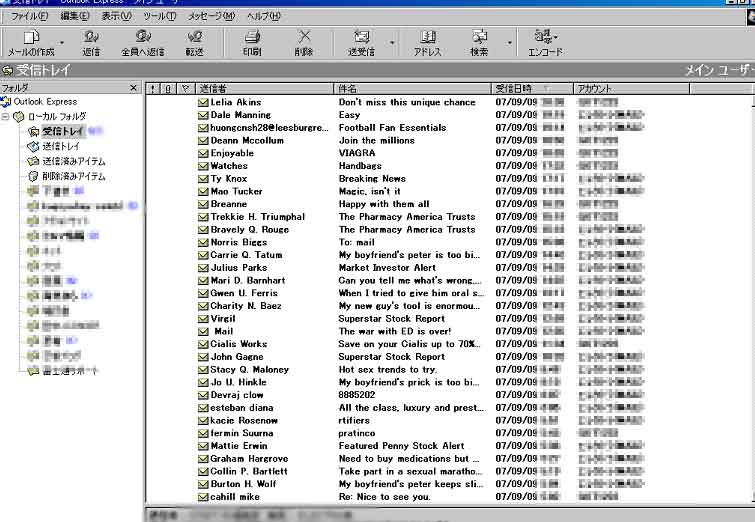
Task: Select message with subject '8885202'
Action: coord(357,395)
